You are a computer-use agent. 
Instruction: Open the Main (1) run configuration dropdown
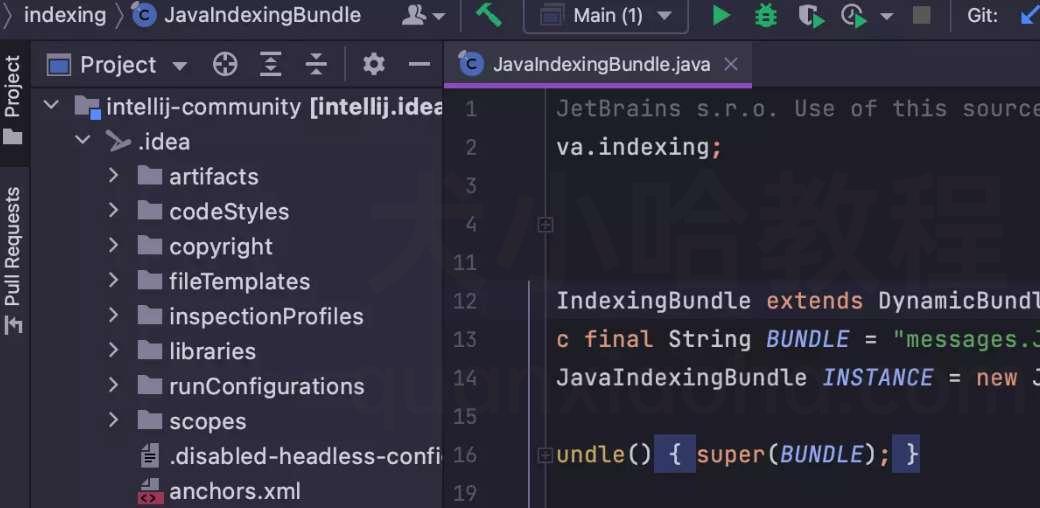[606, 15]
